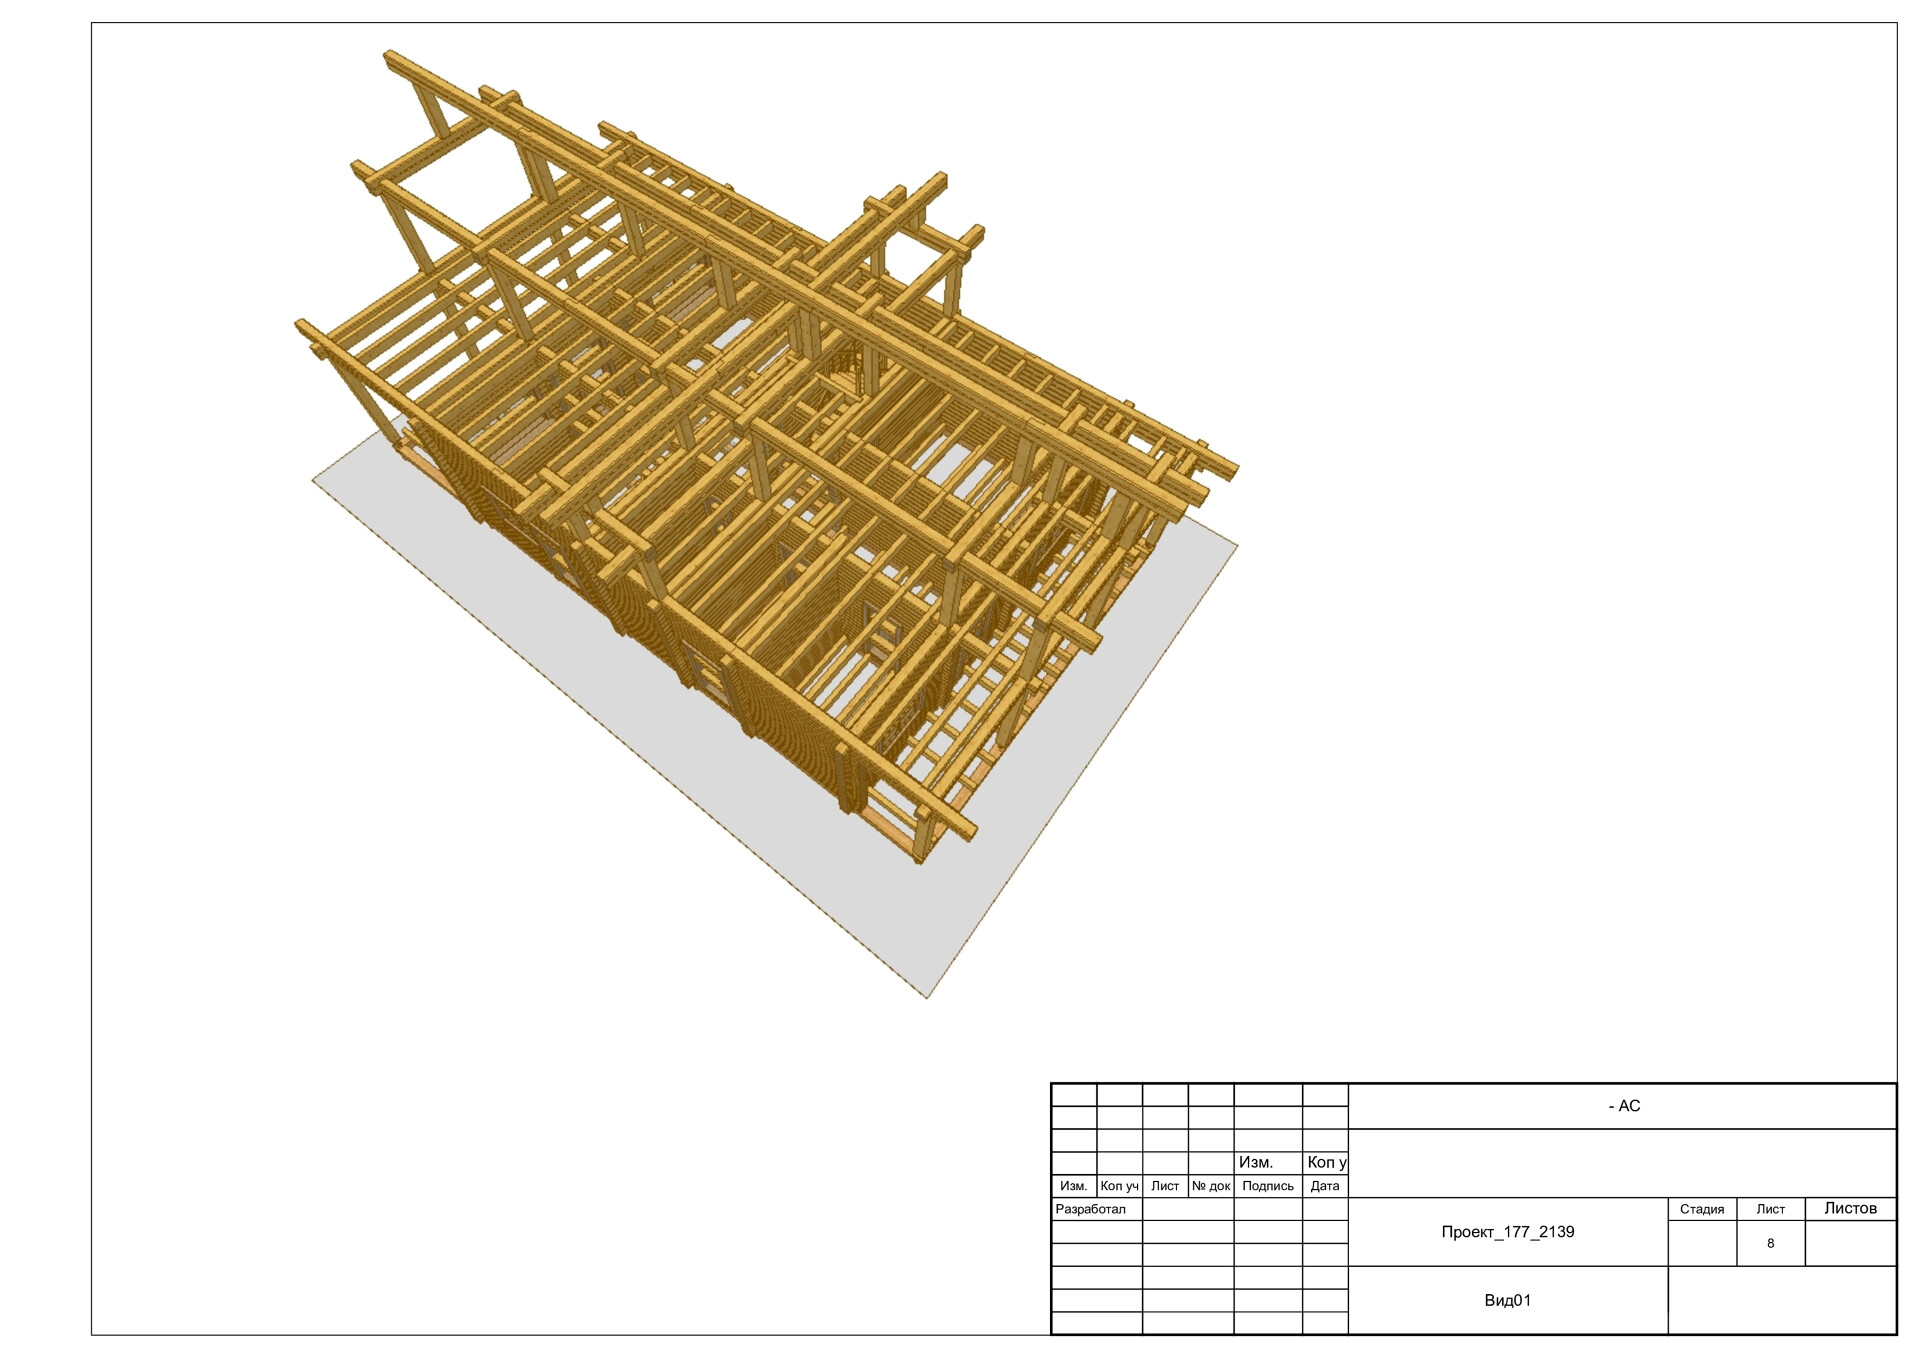Click the empty cell below "Стадия"
This screenshot has width=1920, height=1358.
click(1701, 1244)
